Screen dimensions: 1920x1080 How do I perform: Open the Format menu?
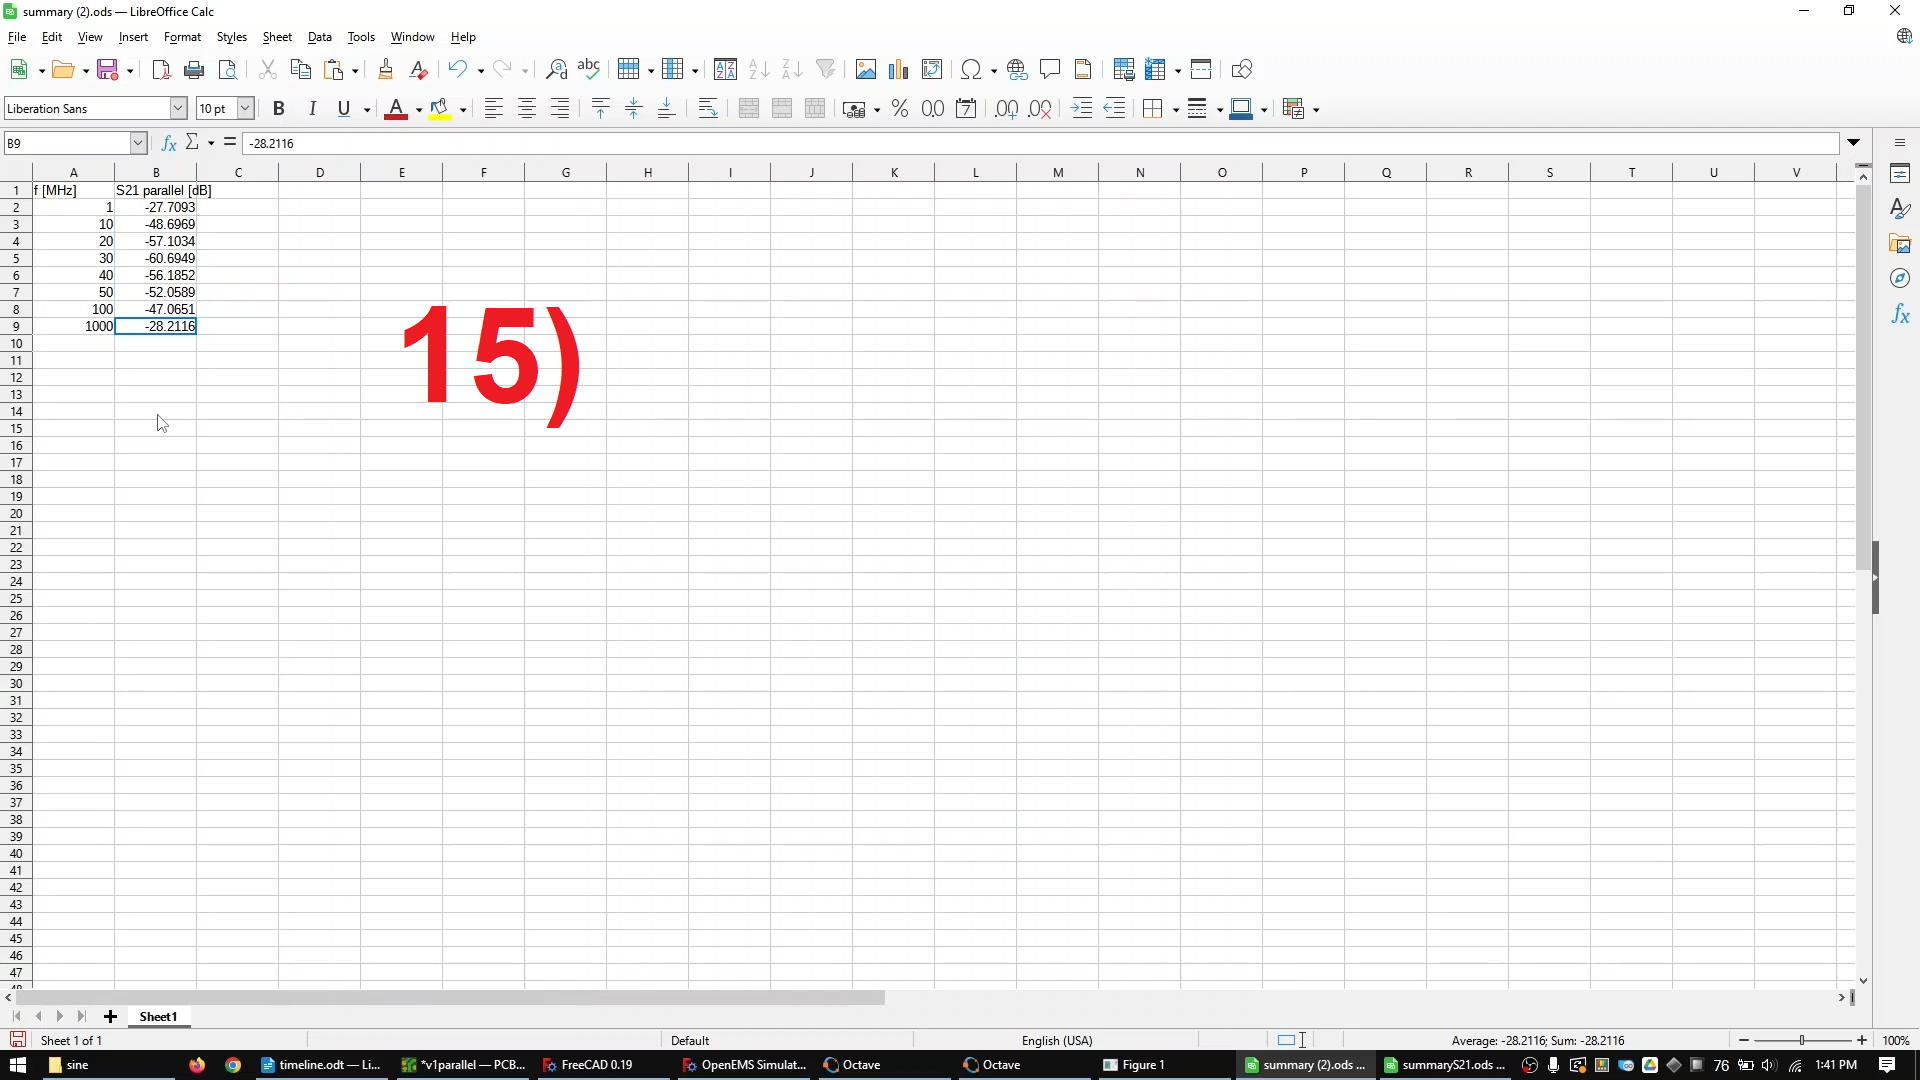tap(182, 36)
